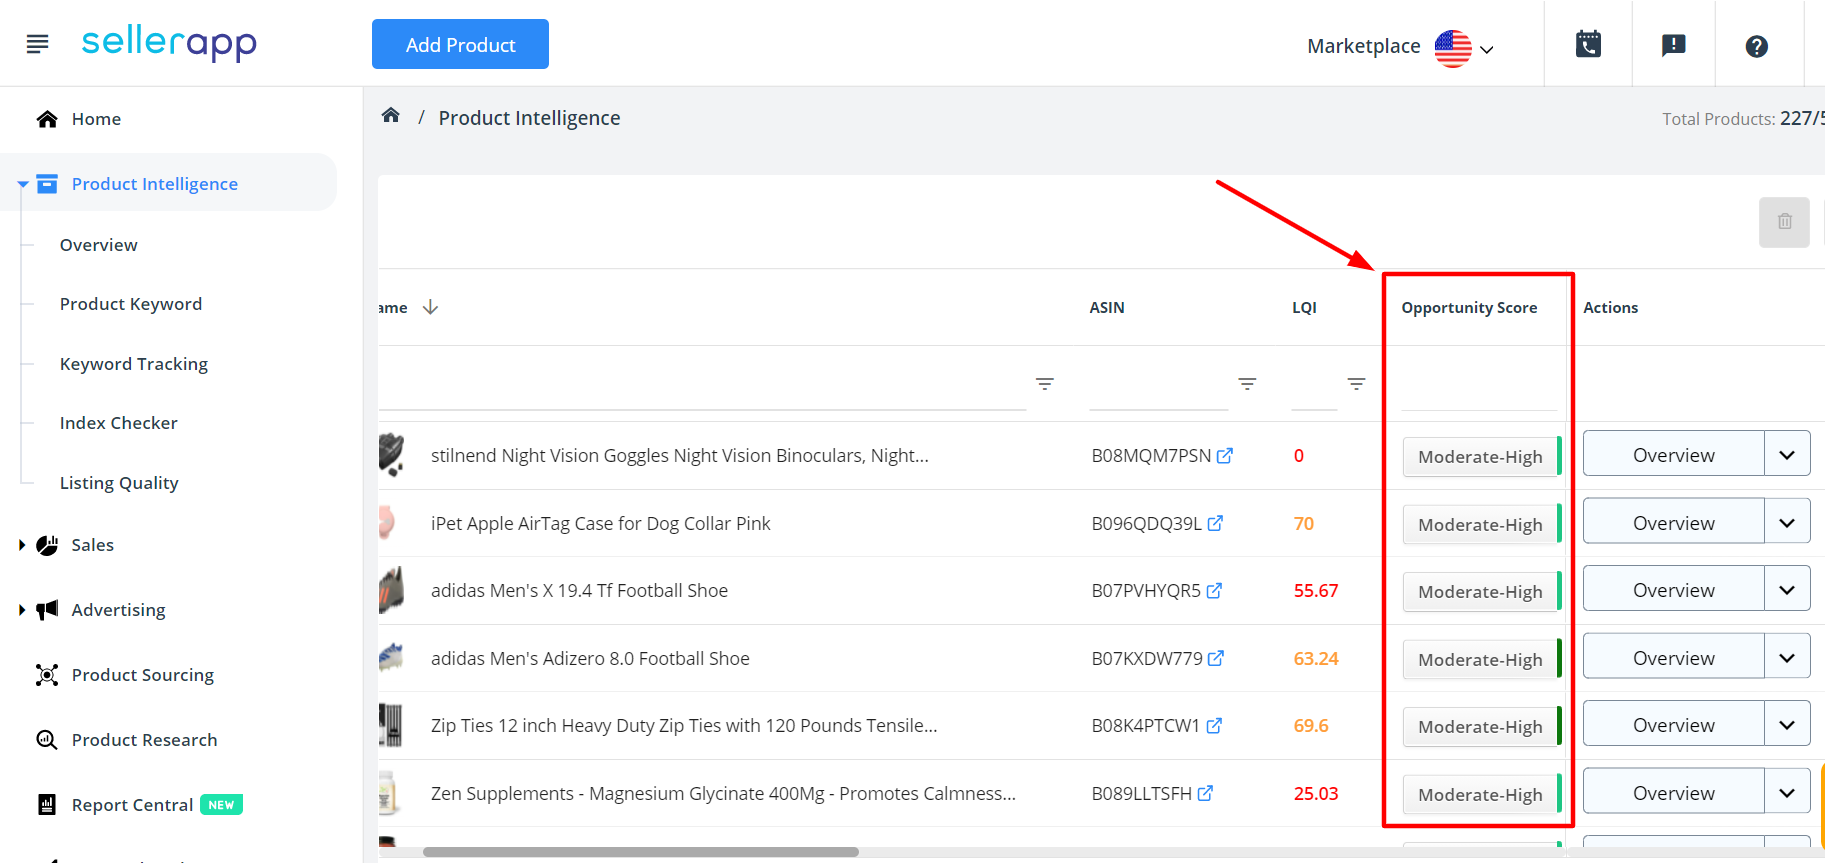Click the ASIN filter input field
Viewport: 1825px width, 863px height.
1158,384
